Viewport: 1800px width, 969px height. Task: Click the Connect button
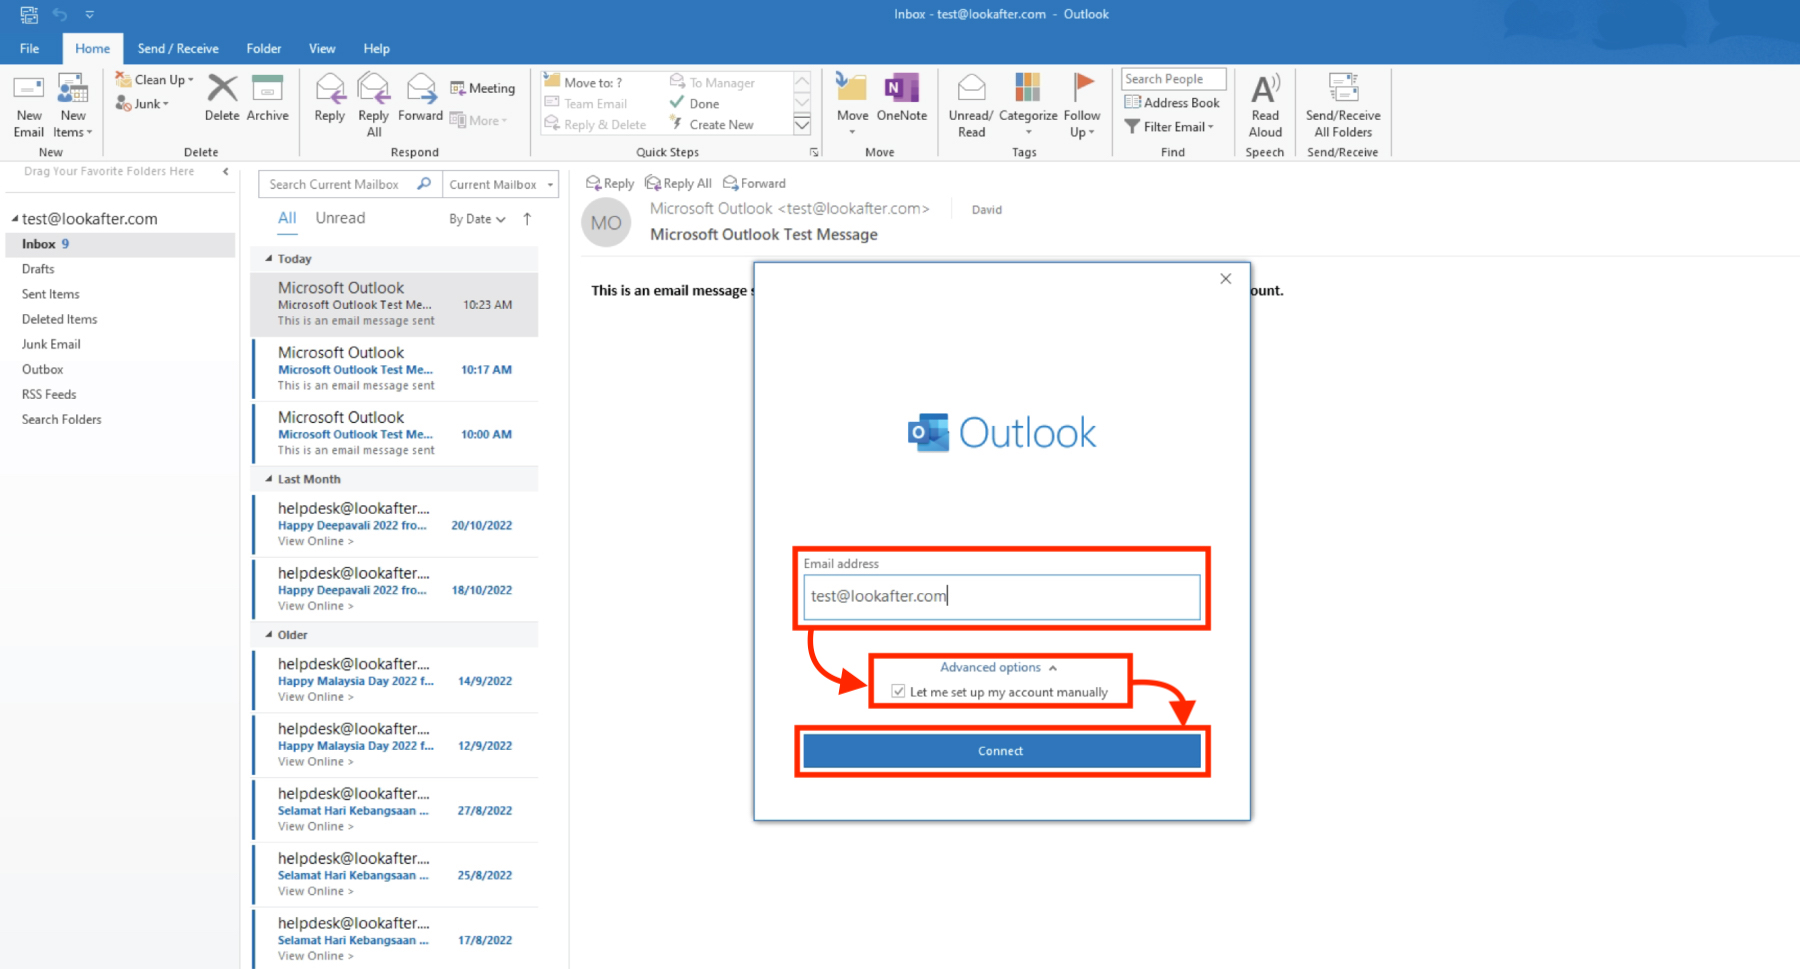(1001, 751)
